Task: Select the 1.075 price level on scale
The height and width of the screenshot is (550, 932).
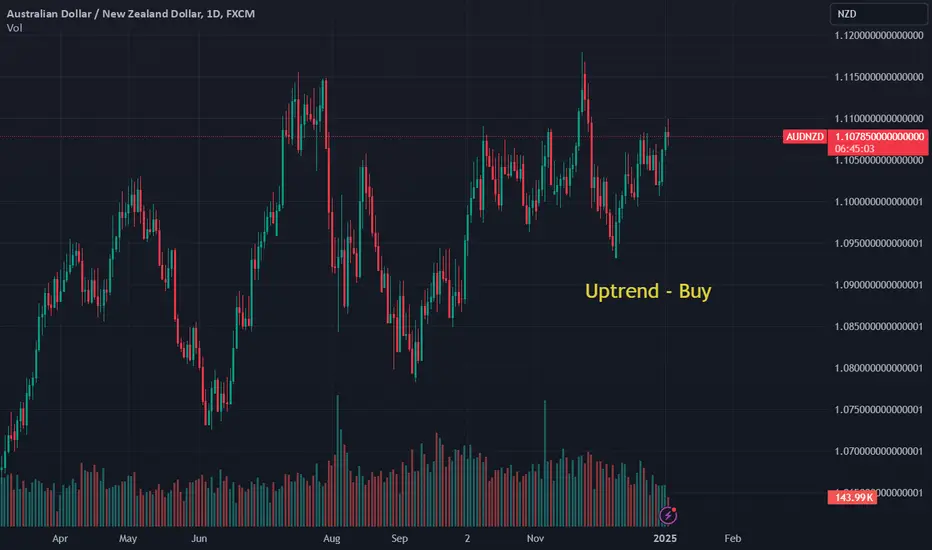Action: pyautogui.click(x=879, y=410)
